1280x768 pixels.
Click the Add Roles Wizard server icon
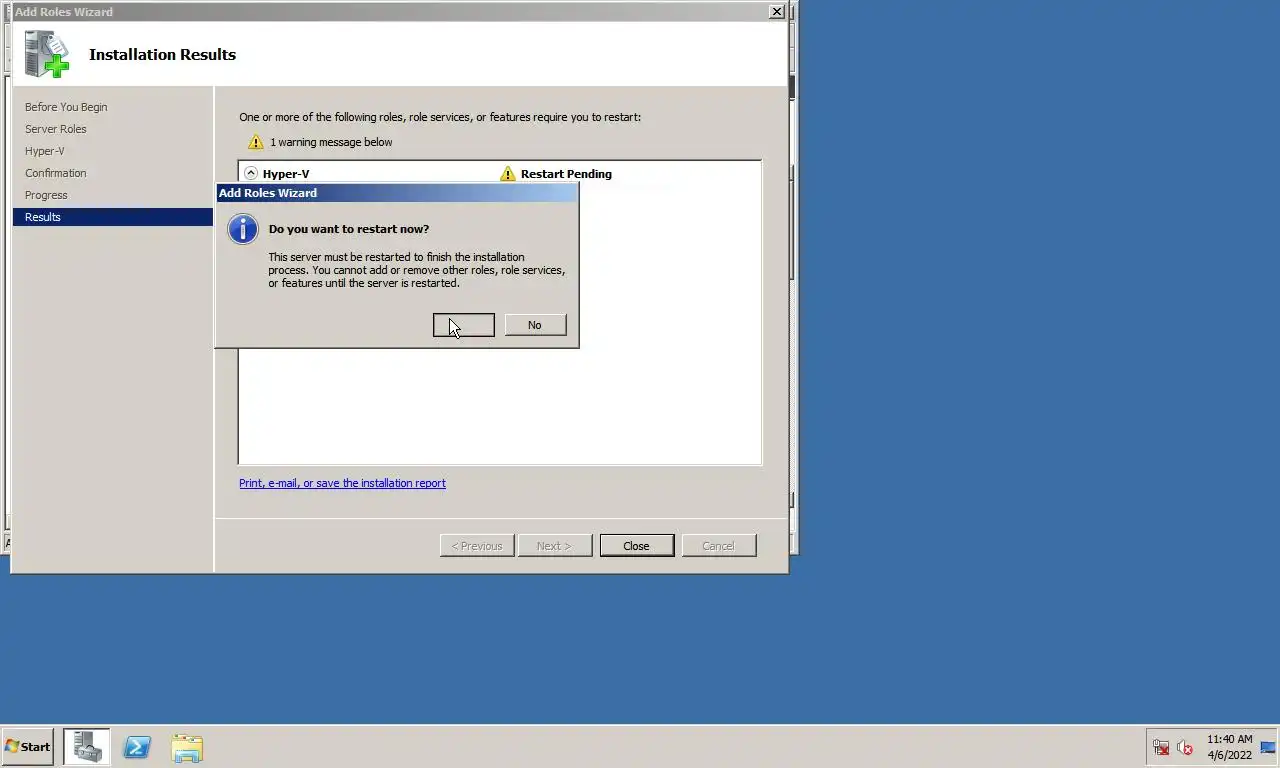[x=47, y=54]
